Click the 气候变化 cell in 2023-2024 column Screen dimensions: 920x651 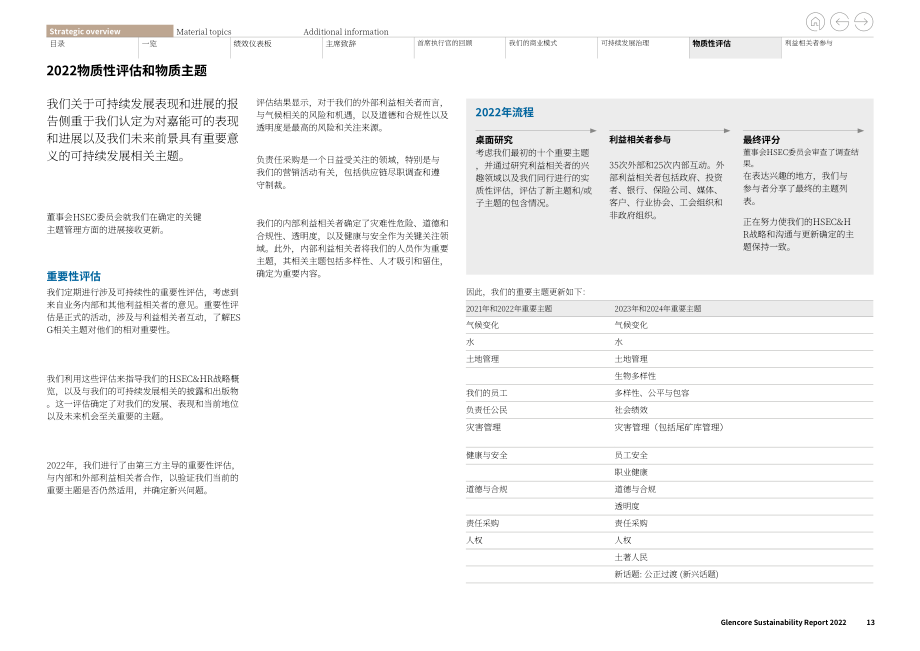point(631,325)
